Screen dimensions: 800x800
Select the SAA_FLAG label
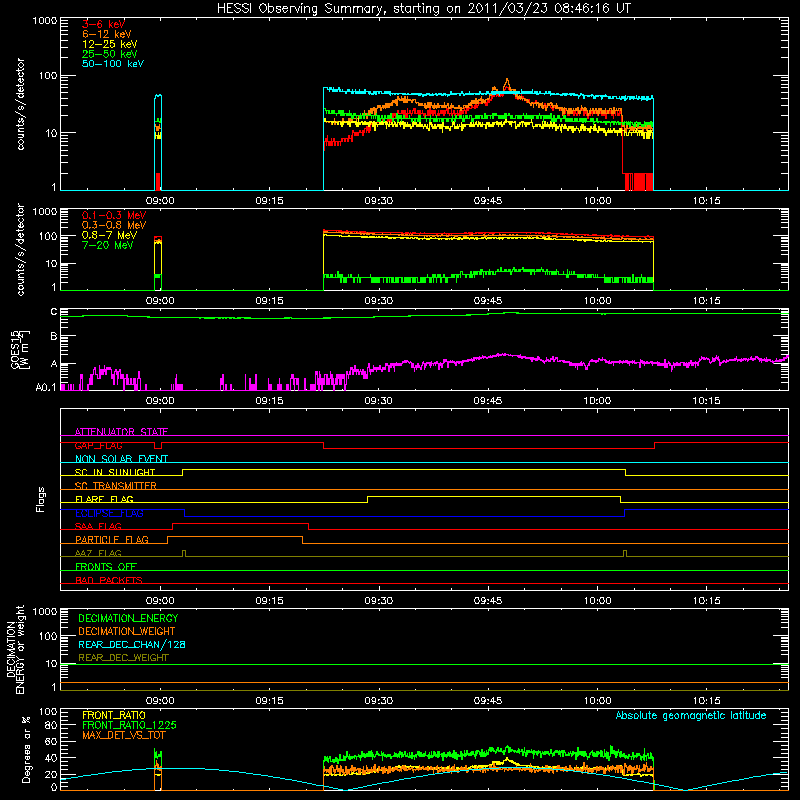point(98,526)
